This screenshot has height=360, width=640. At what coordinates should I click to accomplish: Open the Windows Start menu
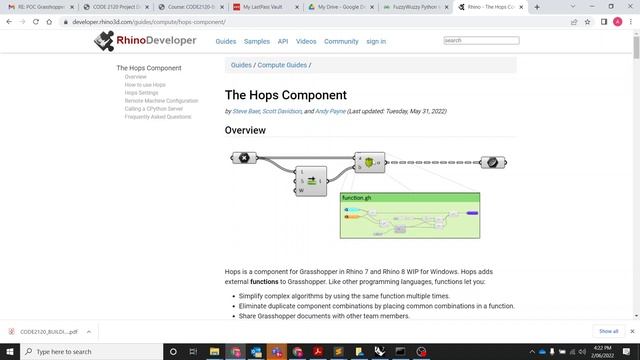[x=10, y=351]
